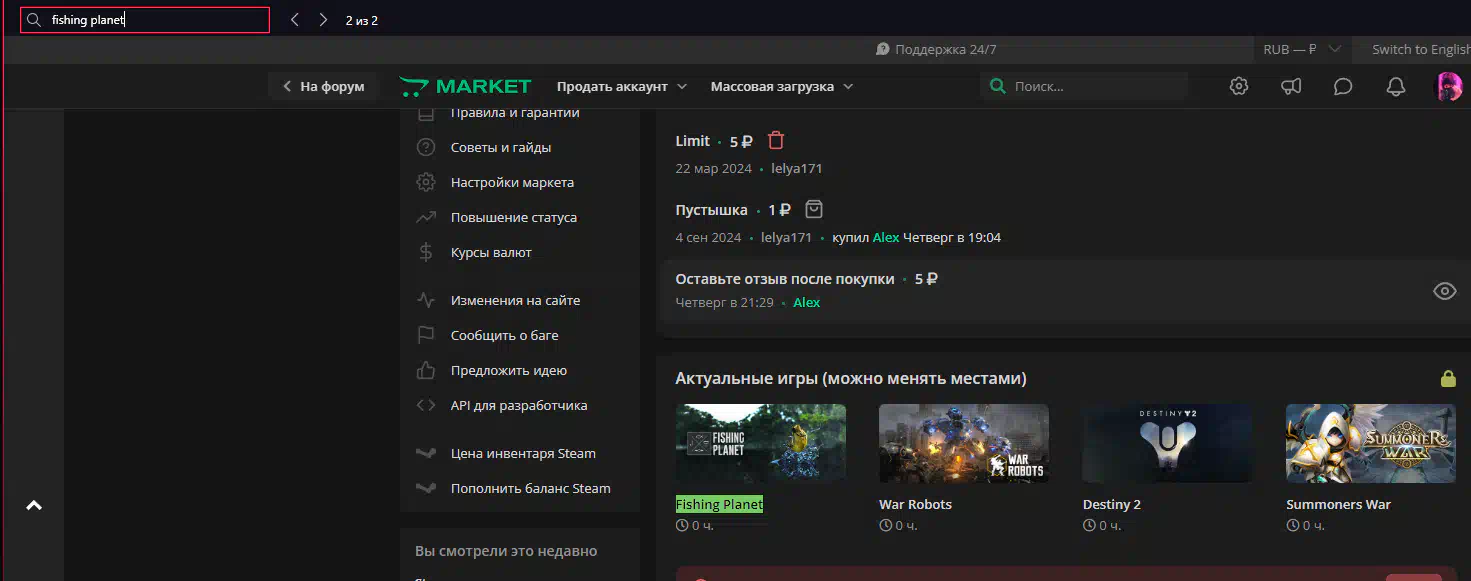This screenshot has height=581, width=1471.
Task: Click the Вы смотрели это недавно heading
Action: point(506,551)
